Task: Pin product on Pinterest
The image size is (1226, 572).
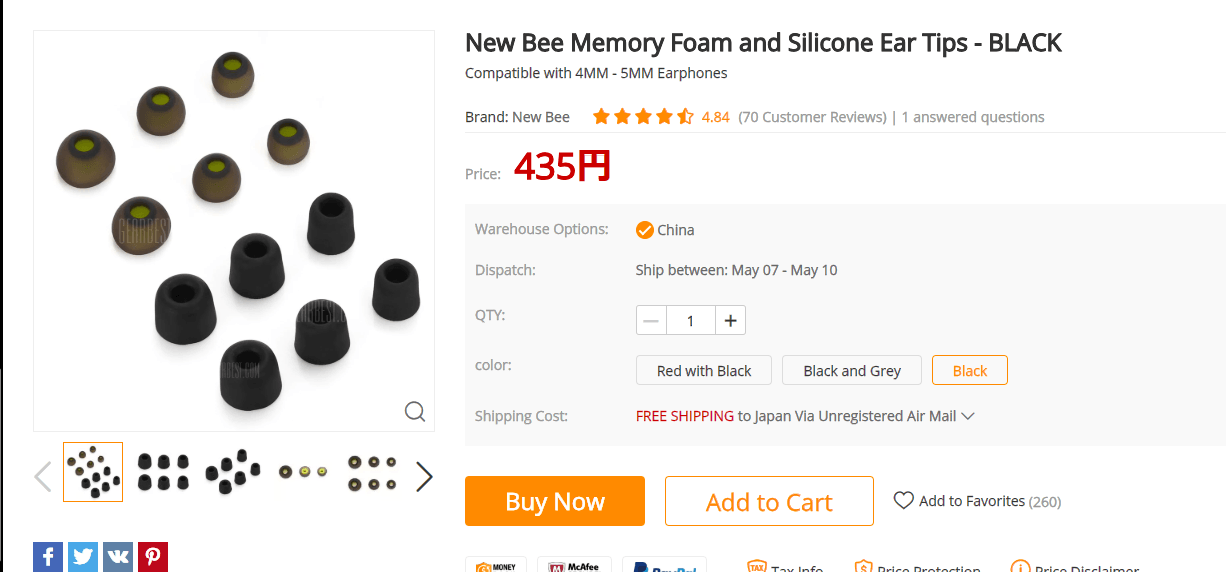Action: [153, 557]
